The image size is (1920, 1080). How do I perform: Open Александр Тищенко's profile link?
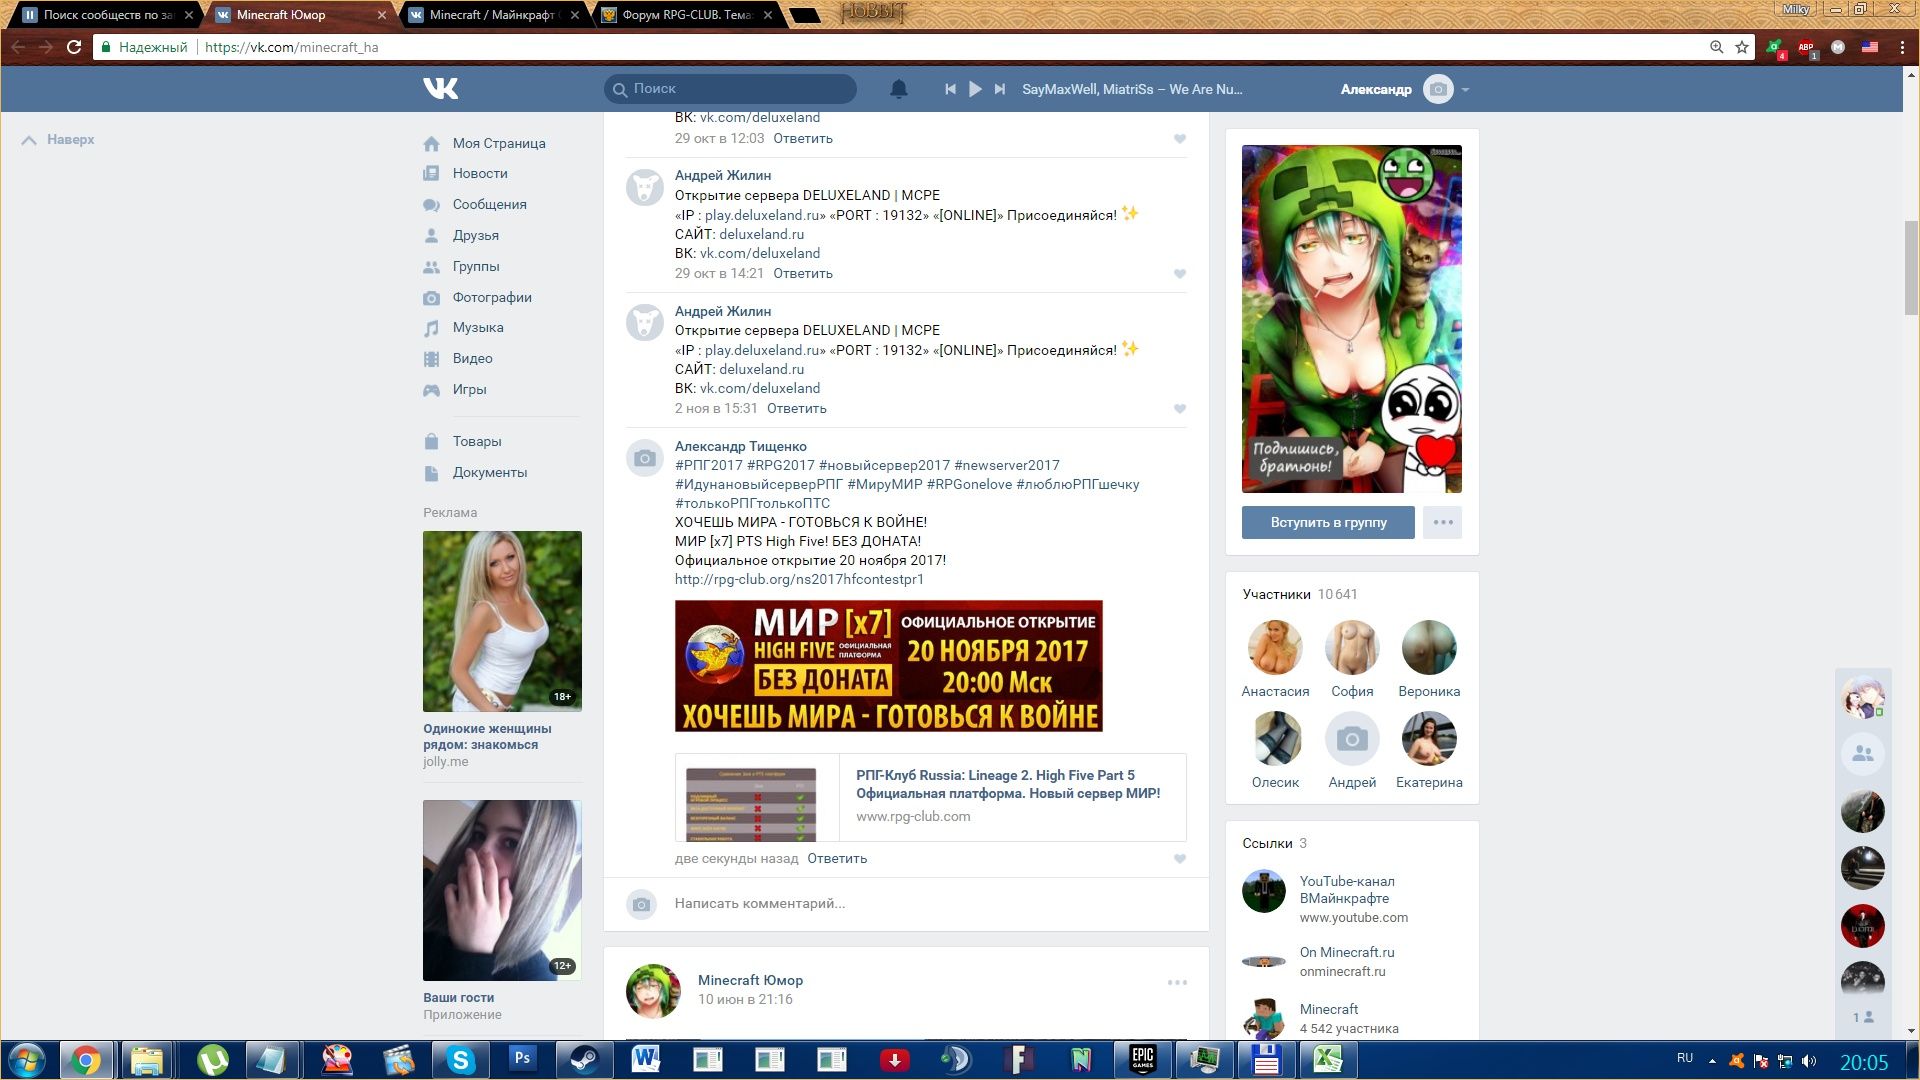(x=740, y=446)
